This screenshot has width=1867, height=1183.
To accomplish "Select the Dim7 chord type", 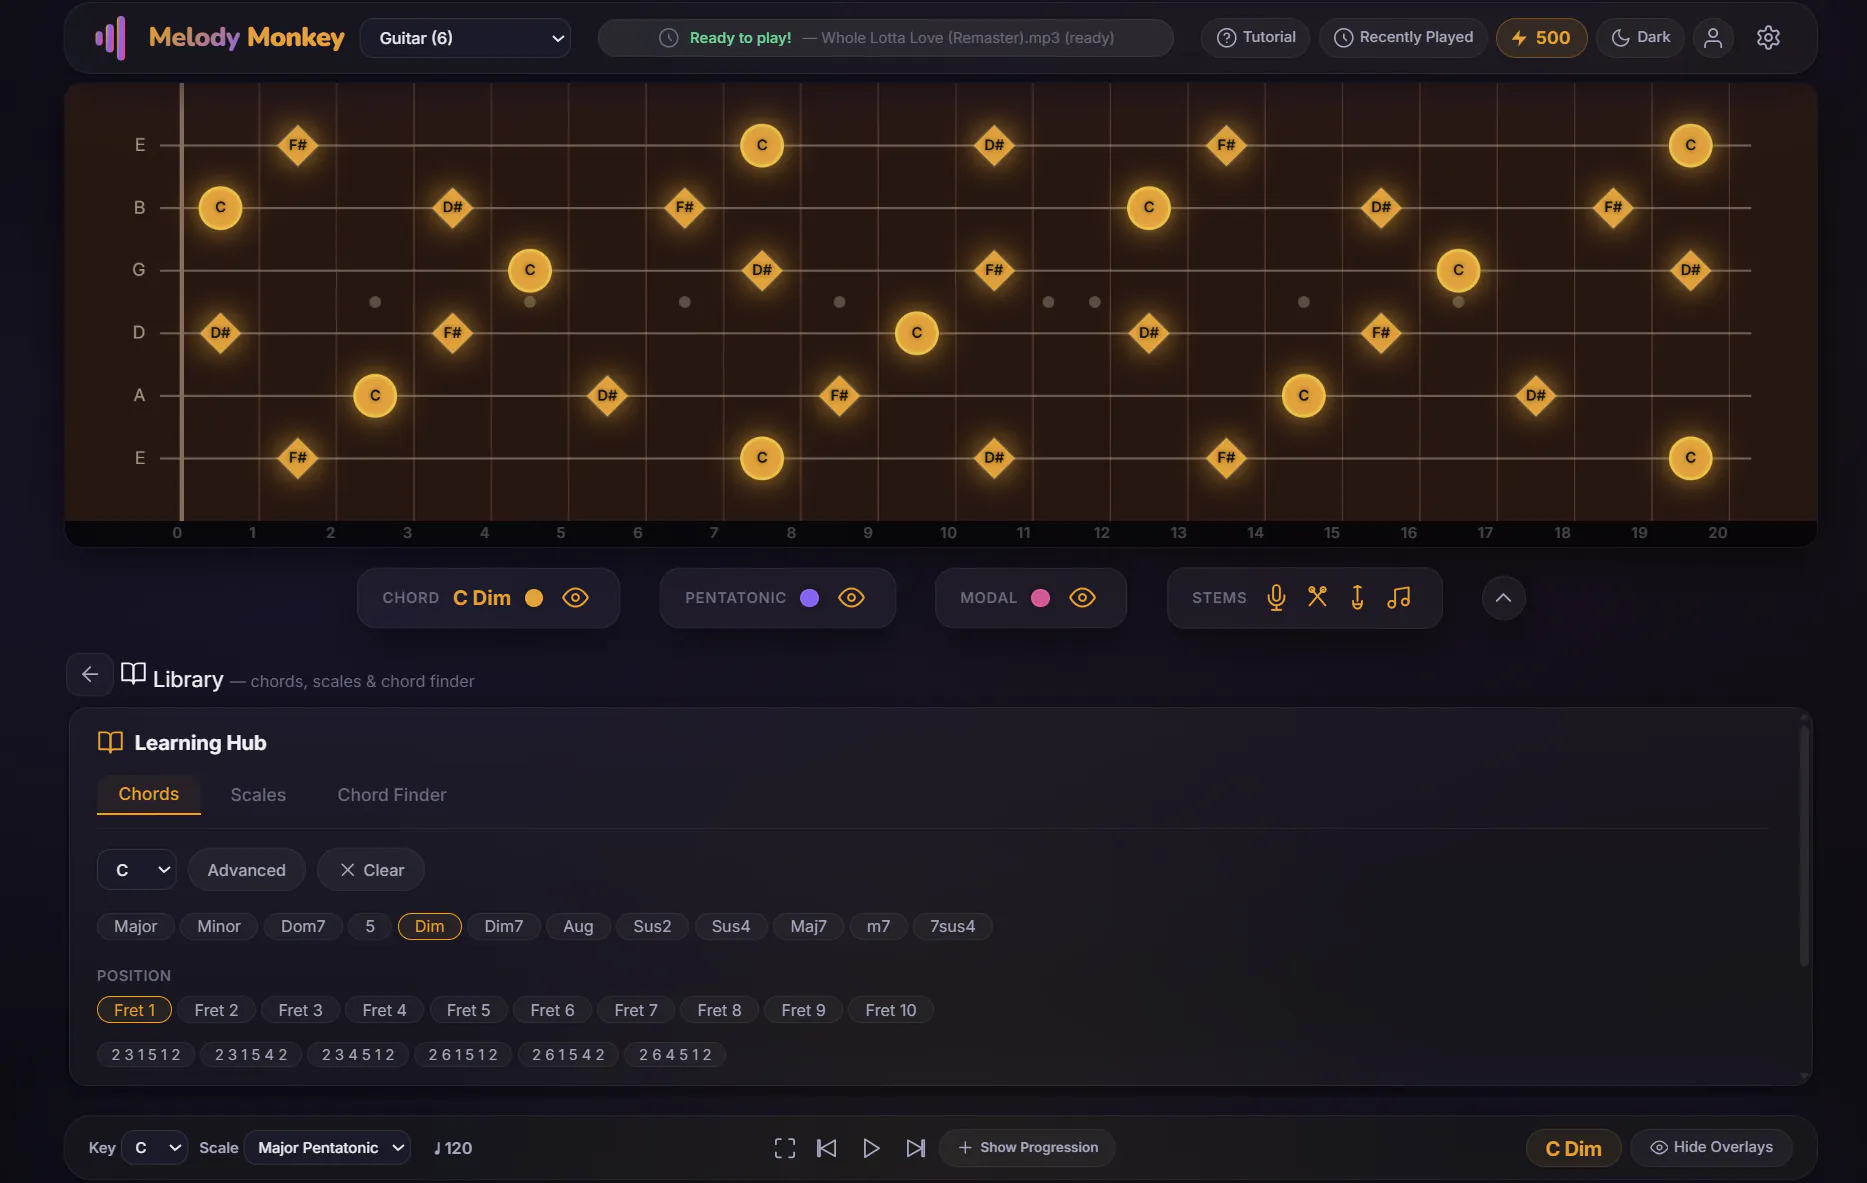I will click(504, 926).
